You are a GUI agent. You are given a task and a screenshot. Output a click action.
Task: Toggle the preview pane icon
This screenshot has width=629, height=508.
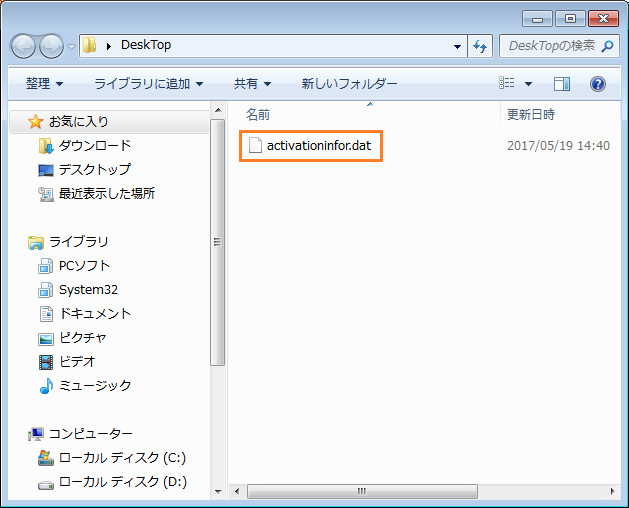coord(562,84)
